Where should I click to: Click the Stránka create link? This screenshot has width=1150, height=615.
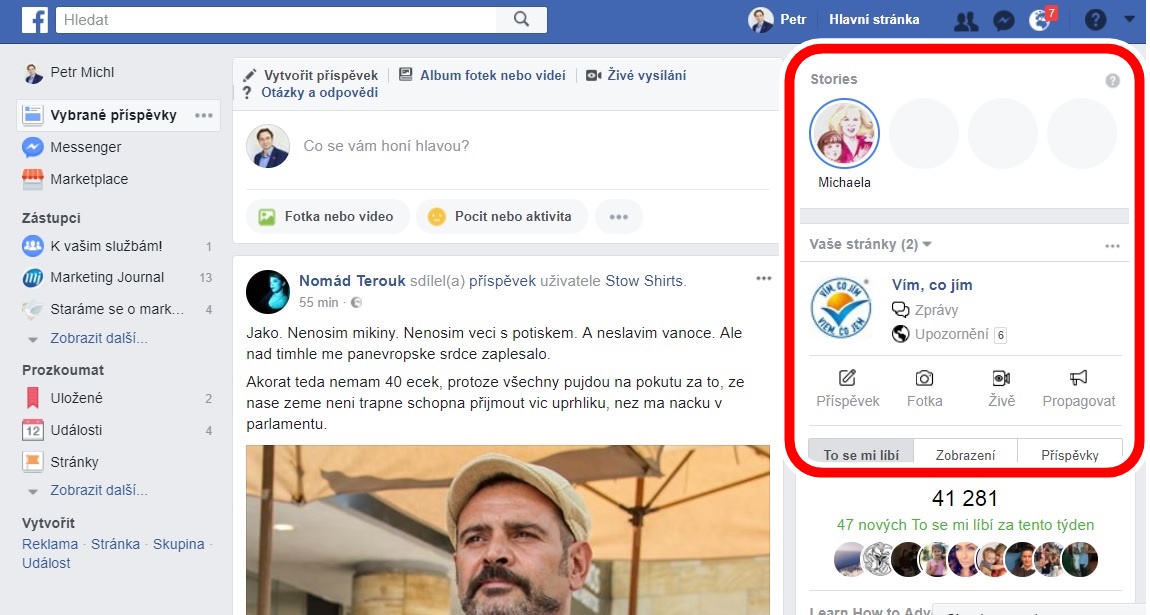[x=115, y=545]
